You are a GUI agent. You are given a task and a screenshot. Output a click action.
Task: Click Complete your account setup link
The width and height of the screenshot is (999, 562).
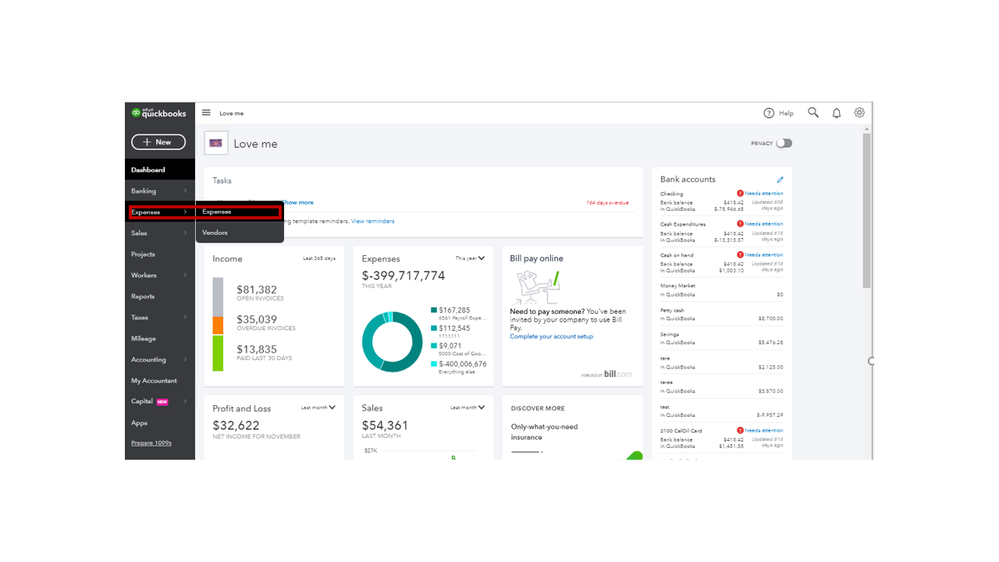pyautogui.click(x=551, y=336)
